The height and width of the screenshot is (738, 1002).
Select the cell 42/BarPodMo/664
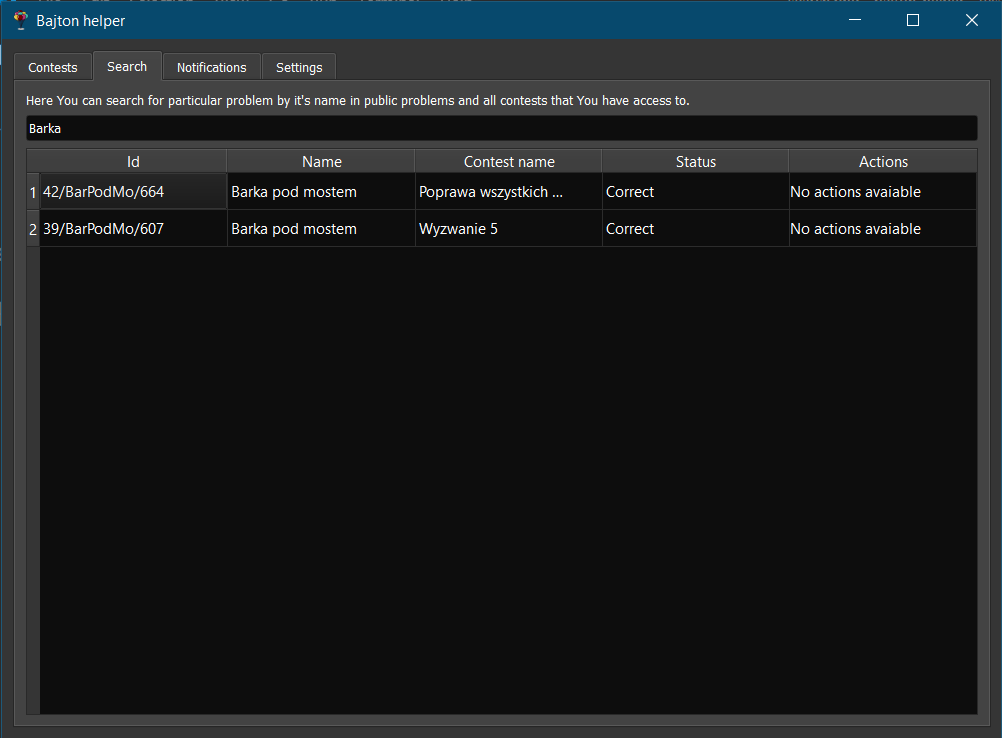tap(134, 192)
